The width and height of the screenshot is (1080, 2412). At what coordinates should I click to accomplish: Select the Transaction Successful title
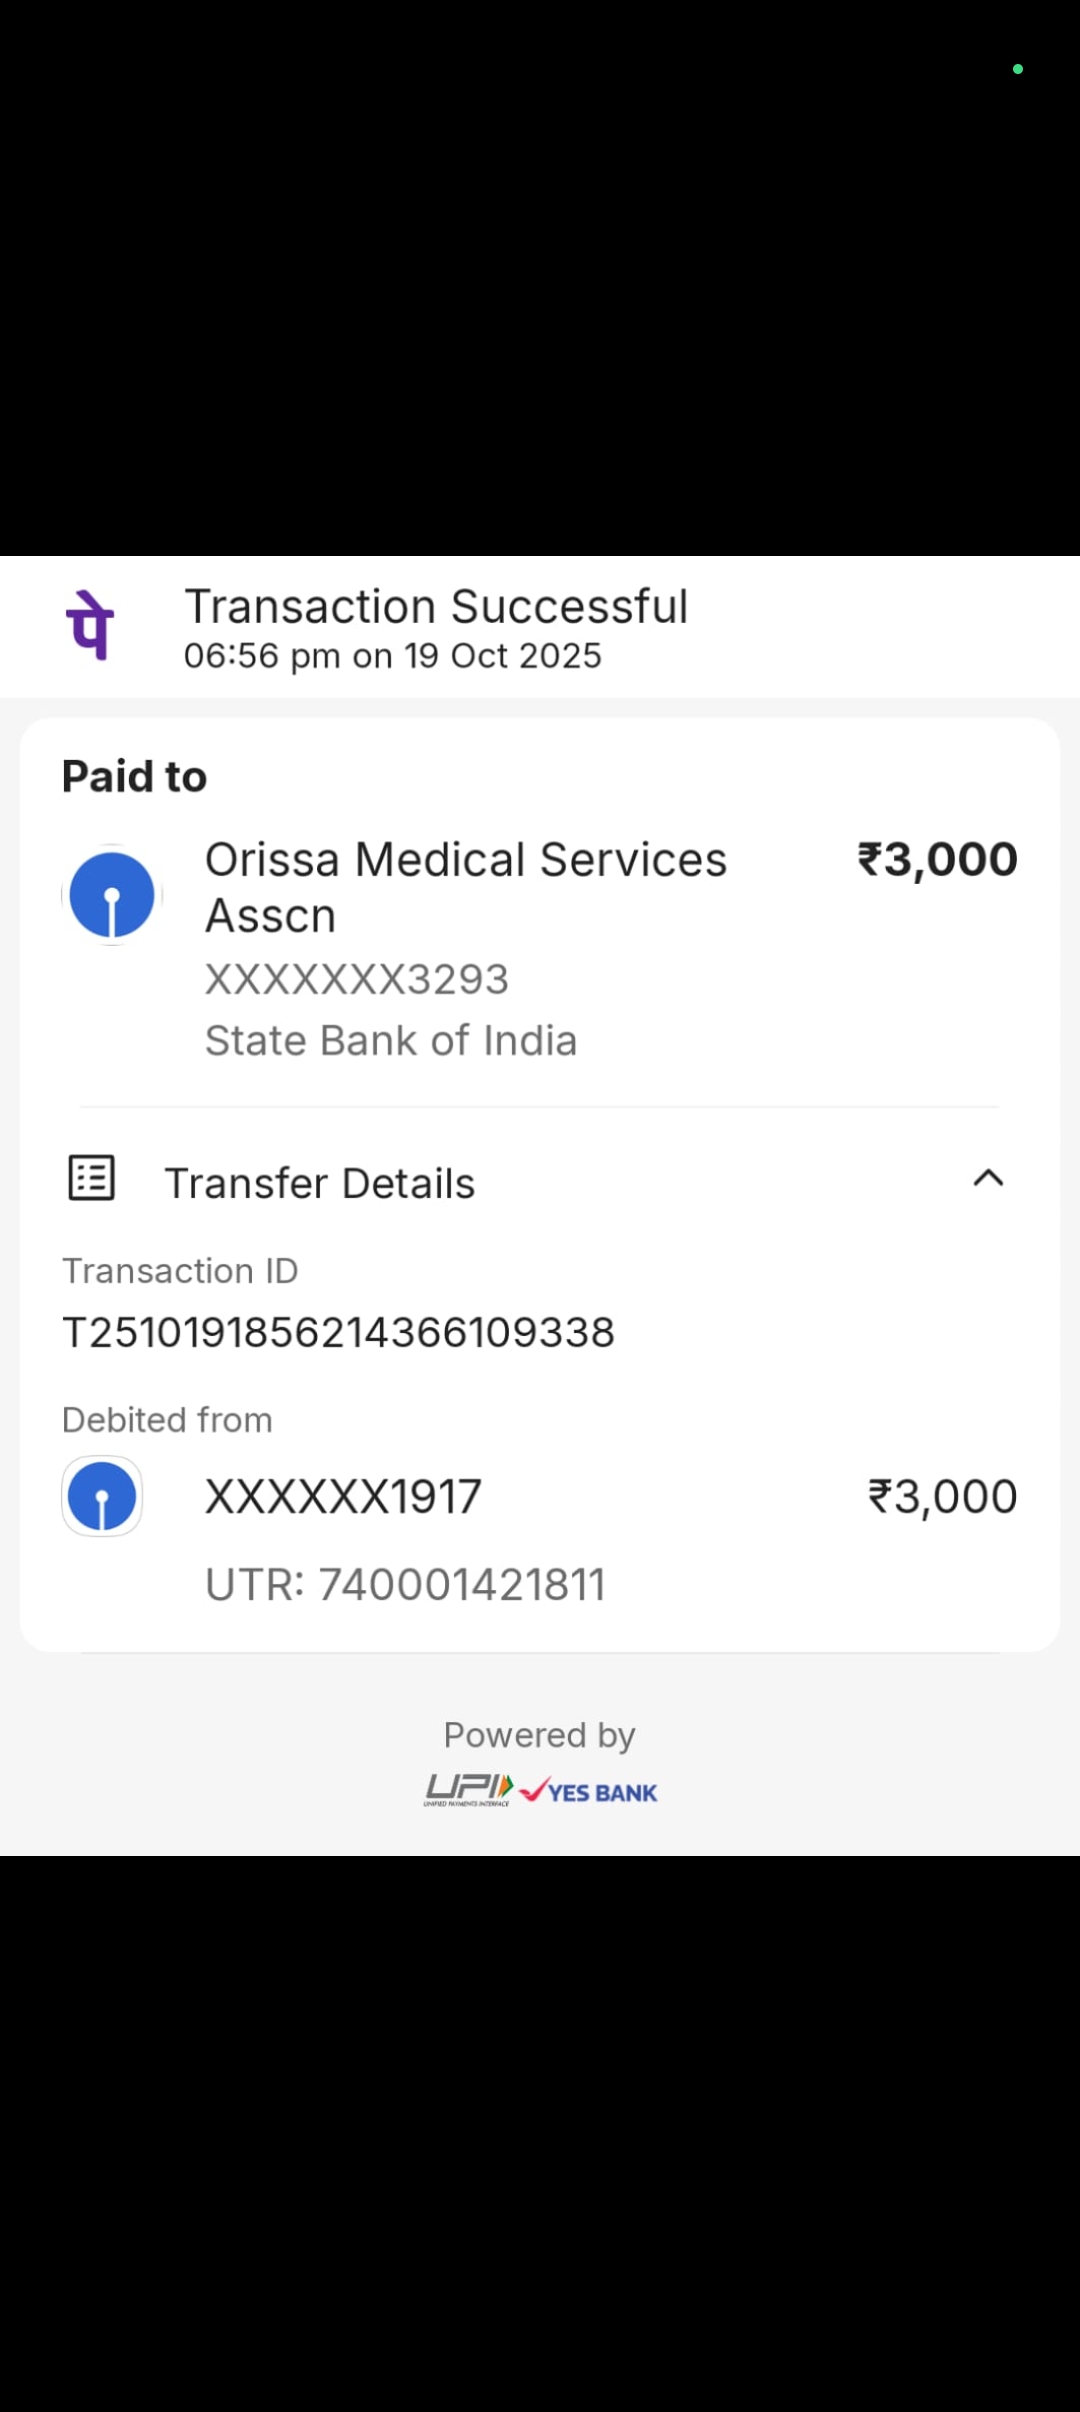coord(436,607)
